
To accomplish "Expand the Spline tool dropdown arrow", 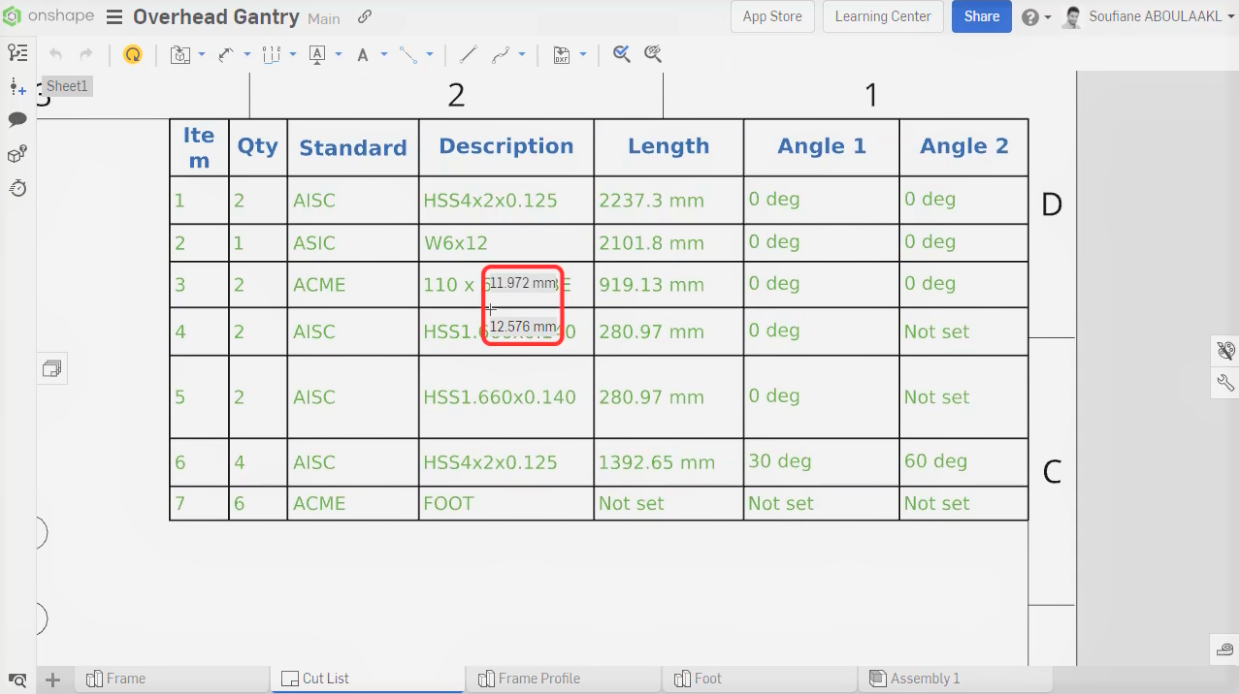I will [x=522, y=55].
